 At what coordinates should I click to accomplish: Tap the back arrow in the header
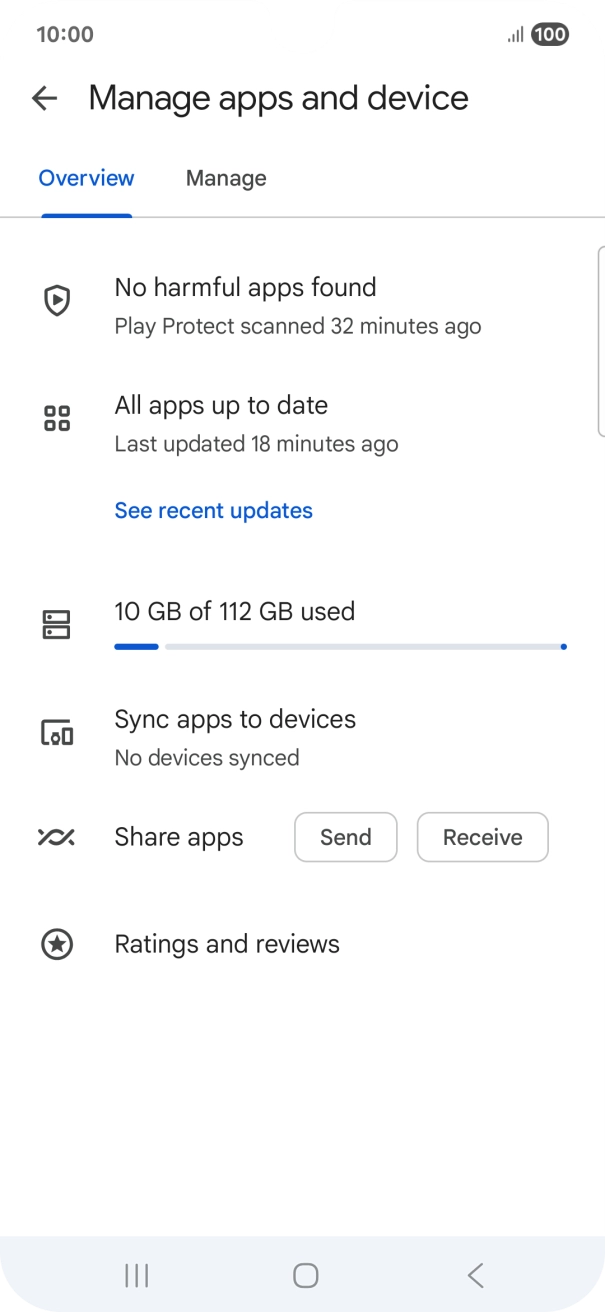44,98
